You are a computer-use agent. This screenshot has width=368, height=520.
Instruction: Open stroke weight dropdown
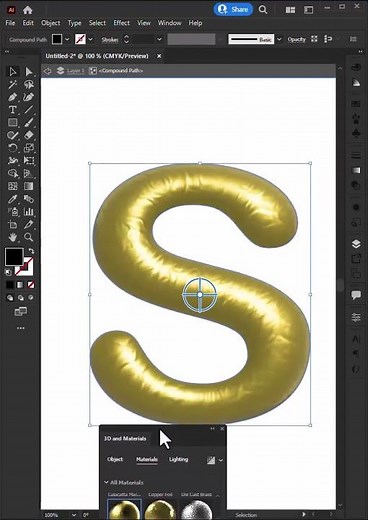[x=159, y=39]
